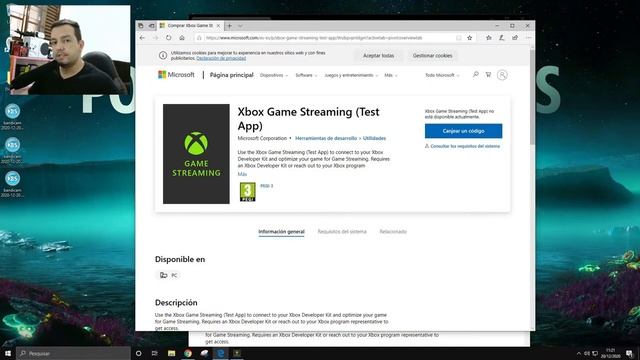
Task: Click the cookie notice info icon
Action: 163,56
